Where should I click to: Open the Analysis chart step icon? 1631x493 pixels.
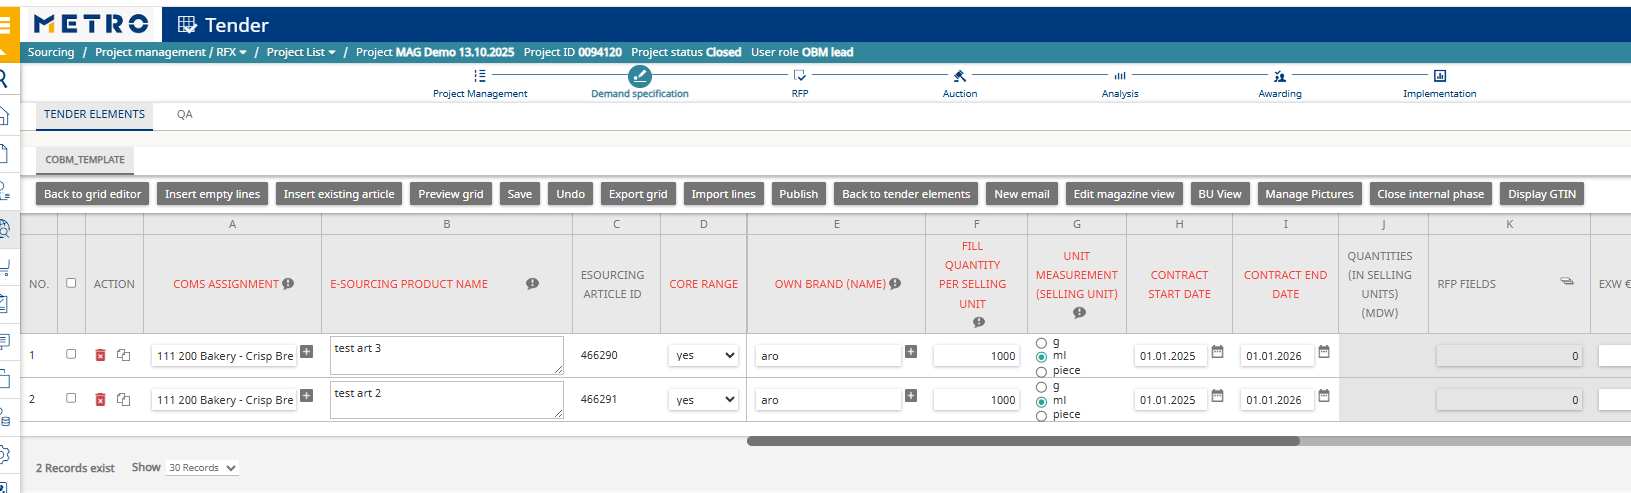click(x=1120, y=75)
